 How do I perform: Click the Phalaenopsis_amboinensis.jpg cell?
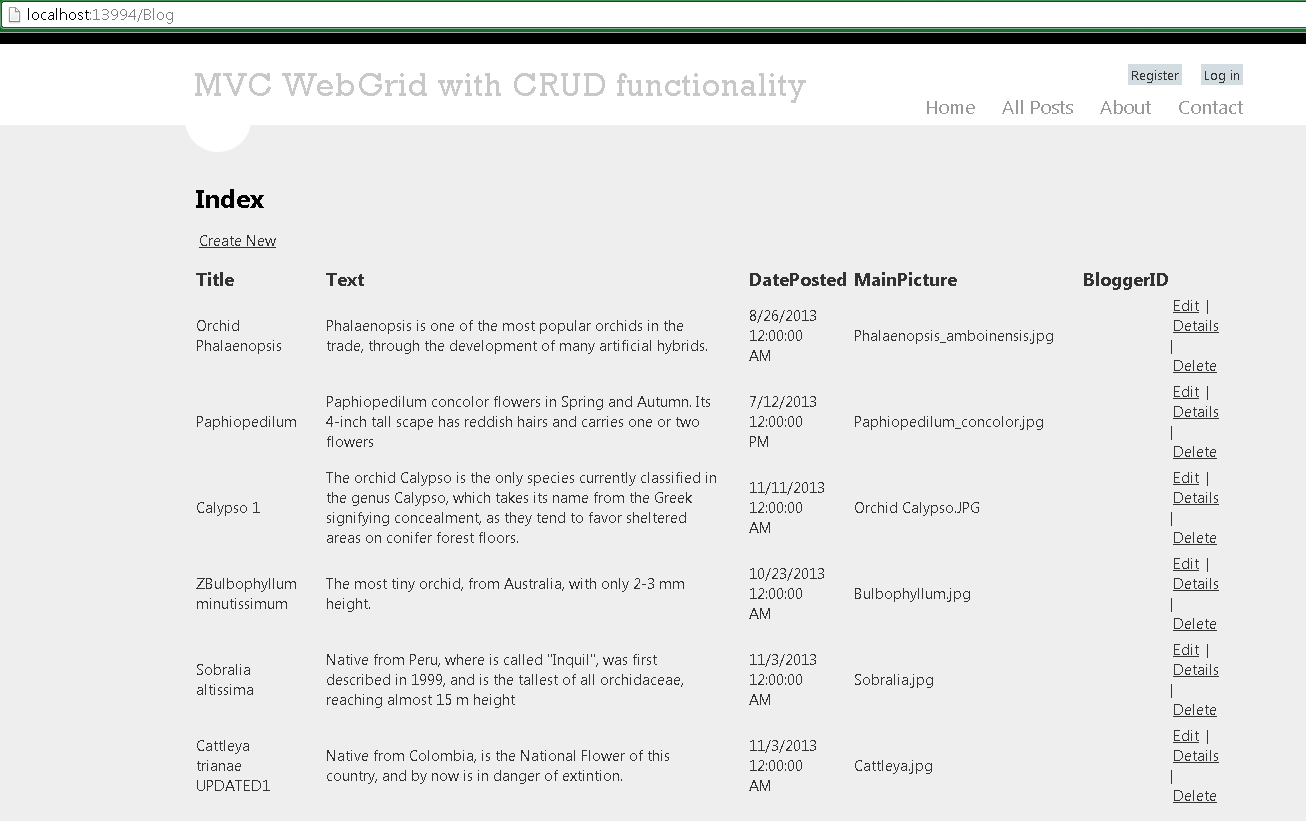954,336
